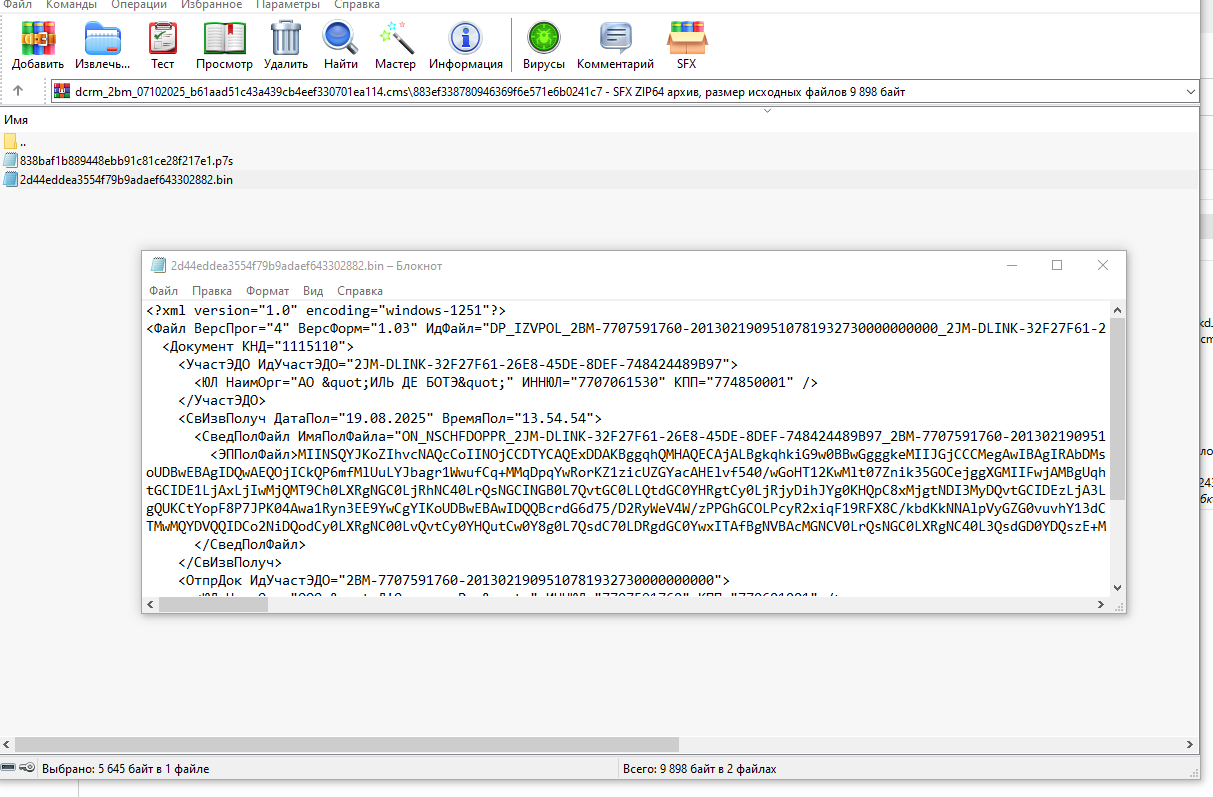Expand the archive path dropdown
Image resolution: width=1213 pixels, height=797 pixels.
click(x=1190, y=92)
